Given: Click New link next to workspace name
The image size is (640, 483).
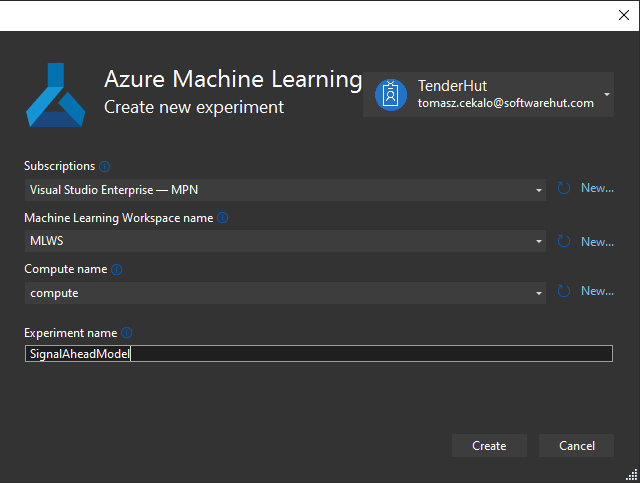Looking at the screenshot, I should click(x=597, y=242).
